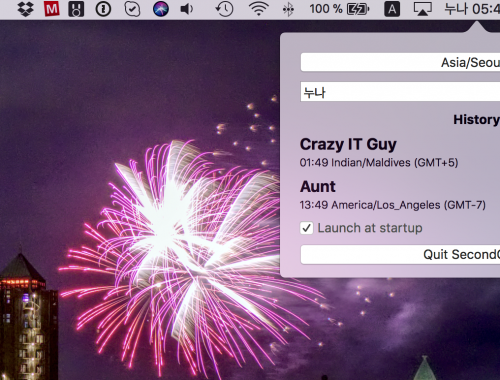The image size is (500, 380).
Task: Click the Quit SecondC button
Action: tap(400, 255)
